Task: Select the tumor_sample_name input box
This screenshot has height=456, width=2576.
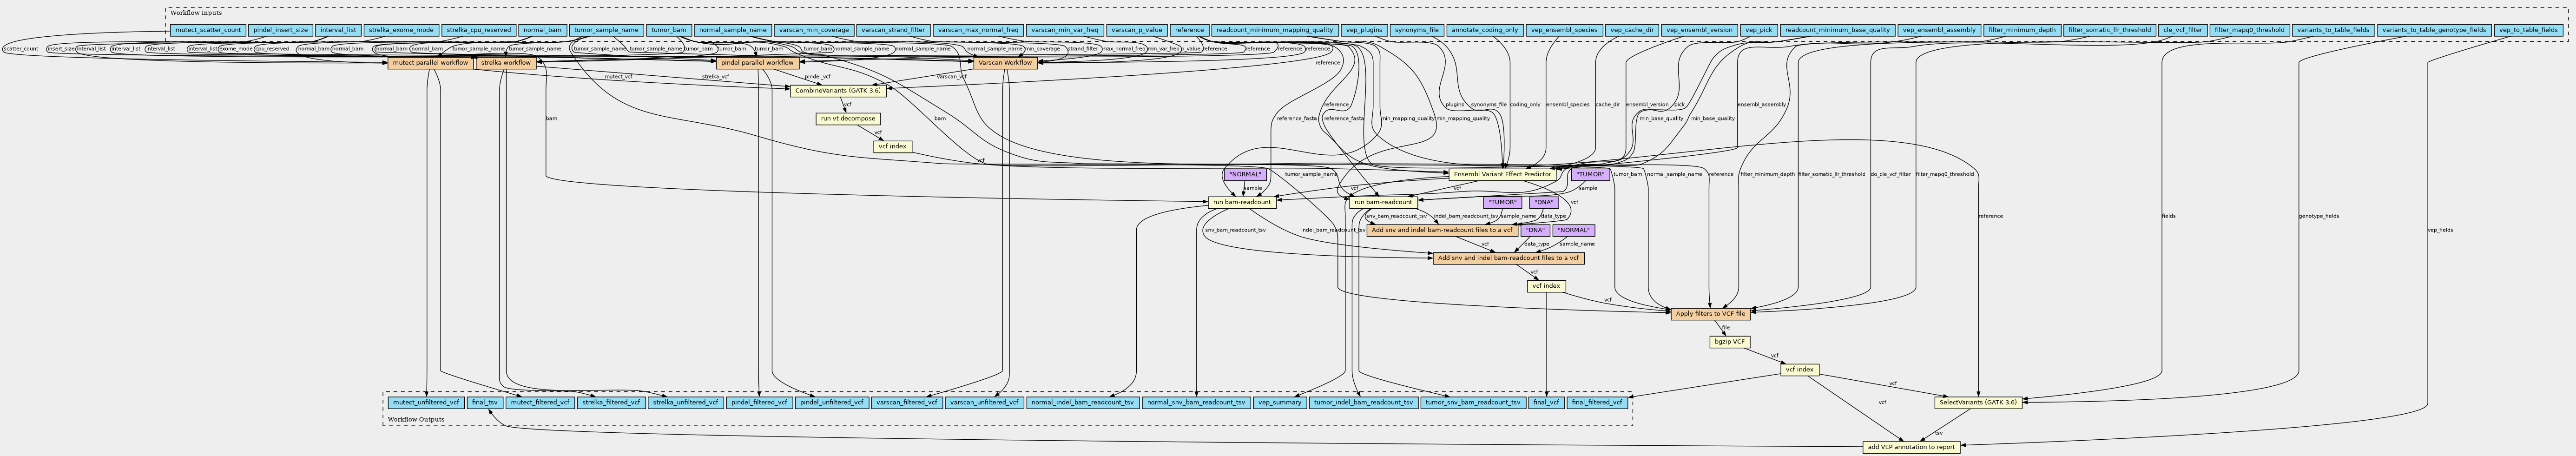Action: [x=606, y=30]
